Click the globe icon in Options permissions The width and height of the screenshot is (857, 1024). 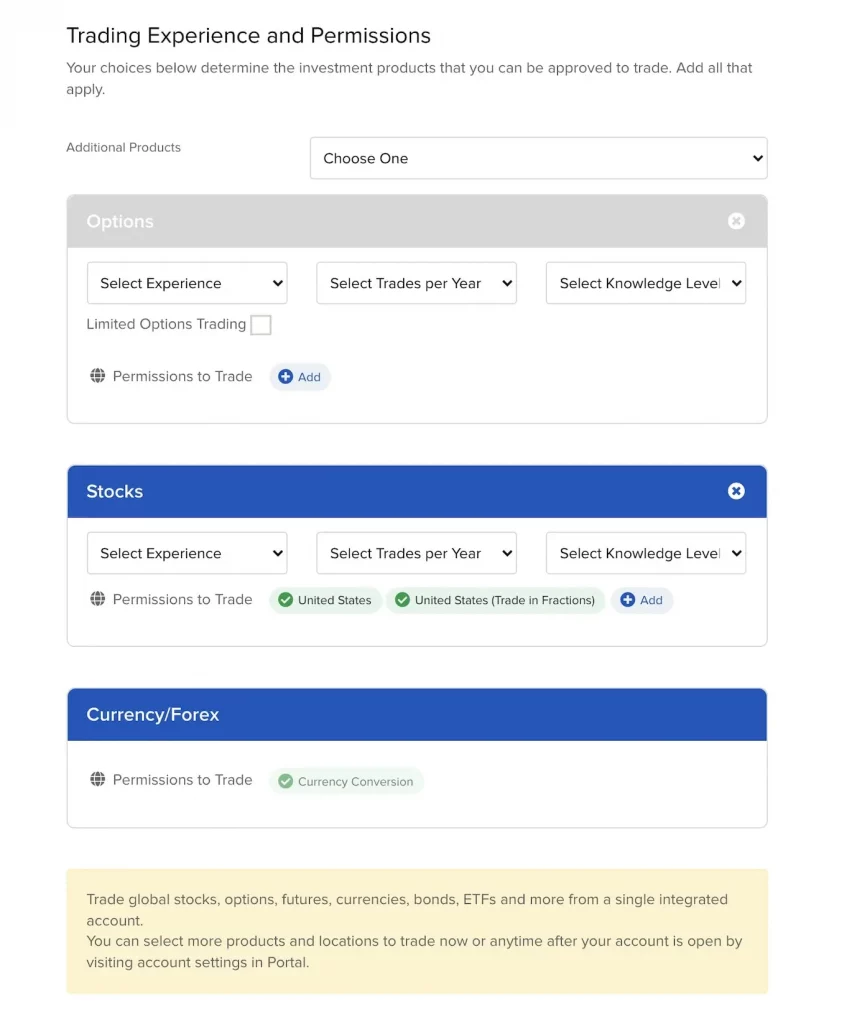click(x=97, y=376)
